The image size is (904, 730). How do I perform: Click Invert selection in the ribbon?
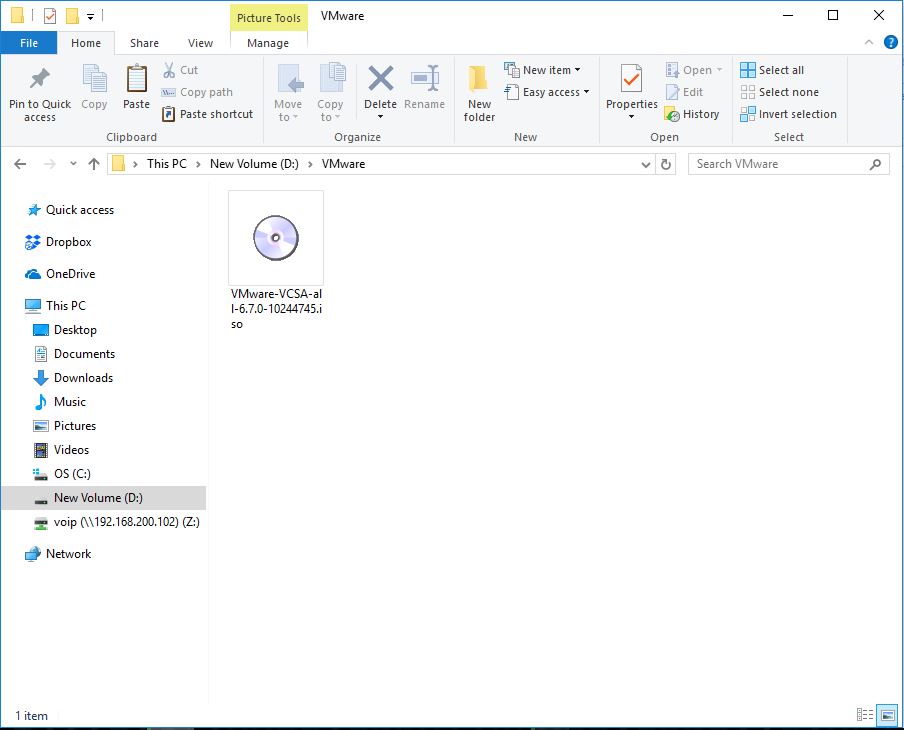click(x=788, y=114)
